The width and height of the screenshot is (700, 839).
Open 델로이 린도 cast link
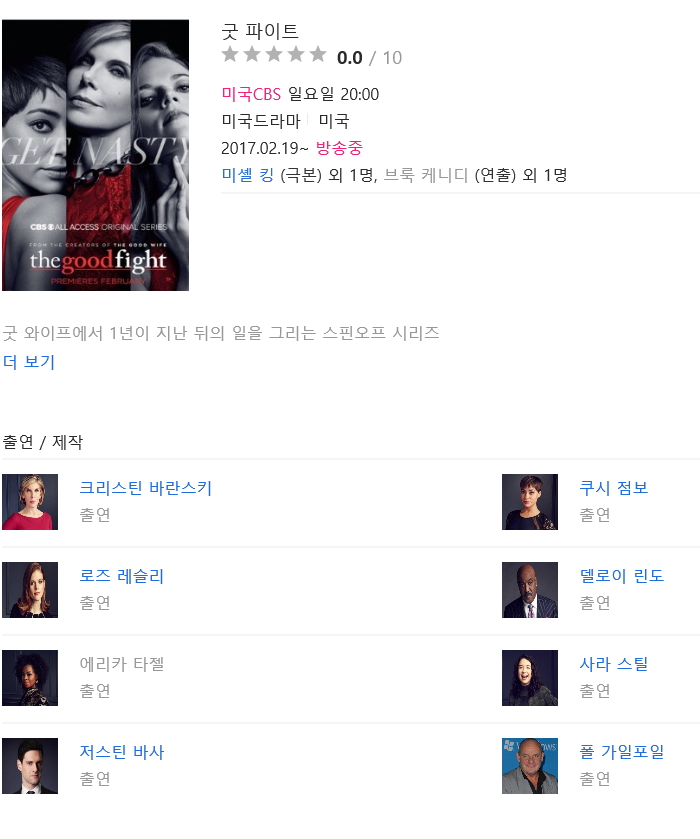[622, 576]
